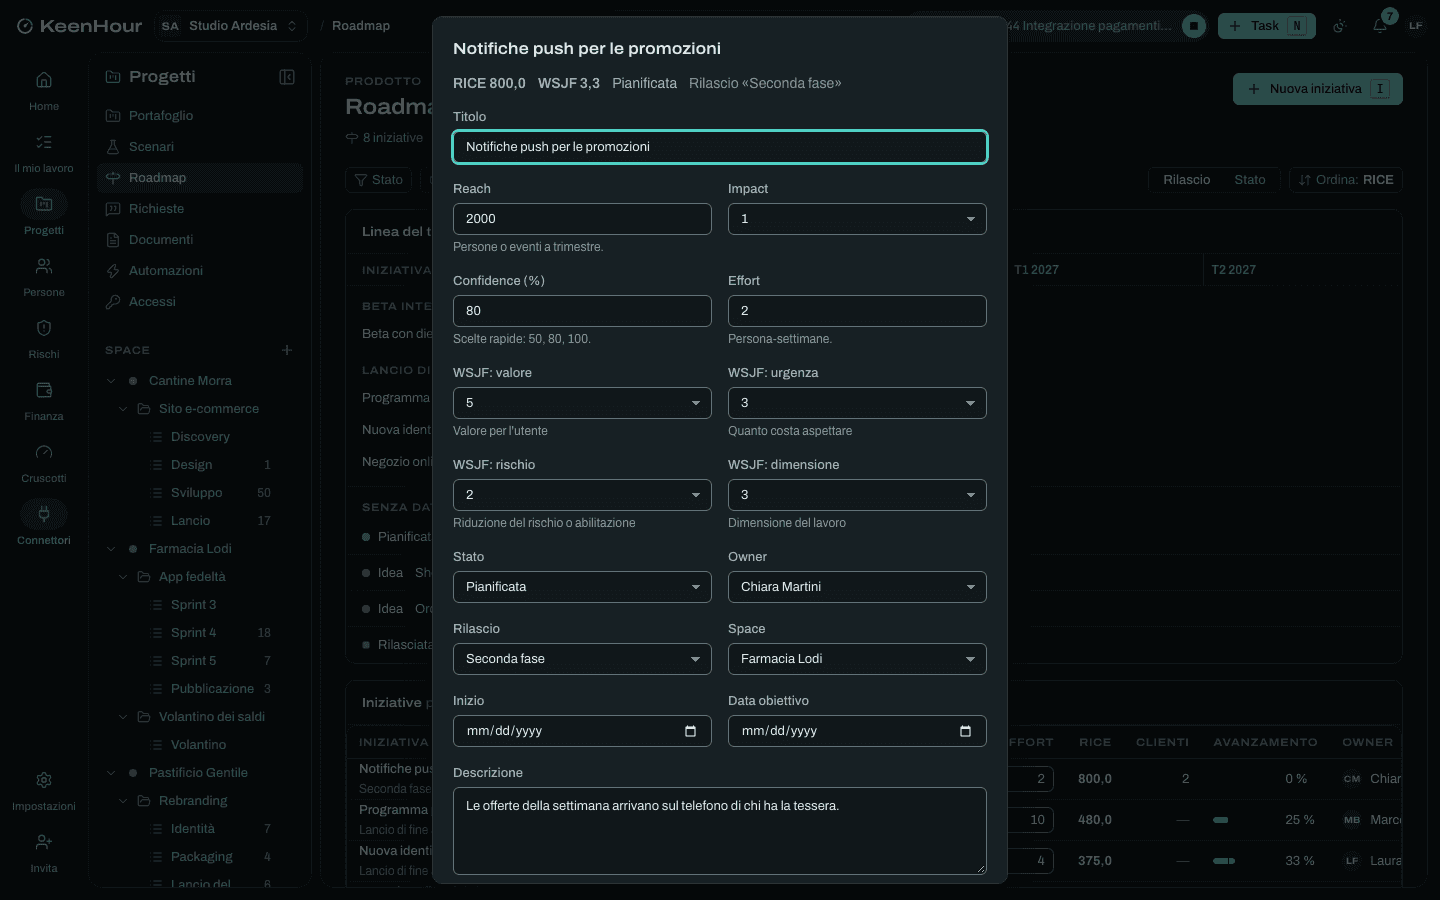Open the notifications bell

tap(1380, 26)
